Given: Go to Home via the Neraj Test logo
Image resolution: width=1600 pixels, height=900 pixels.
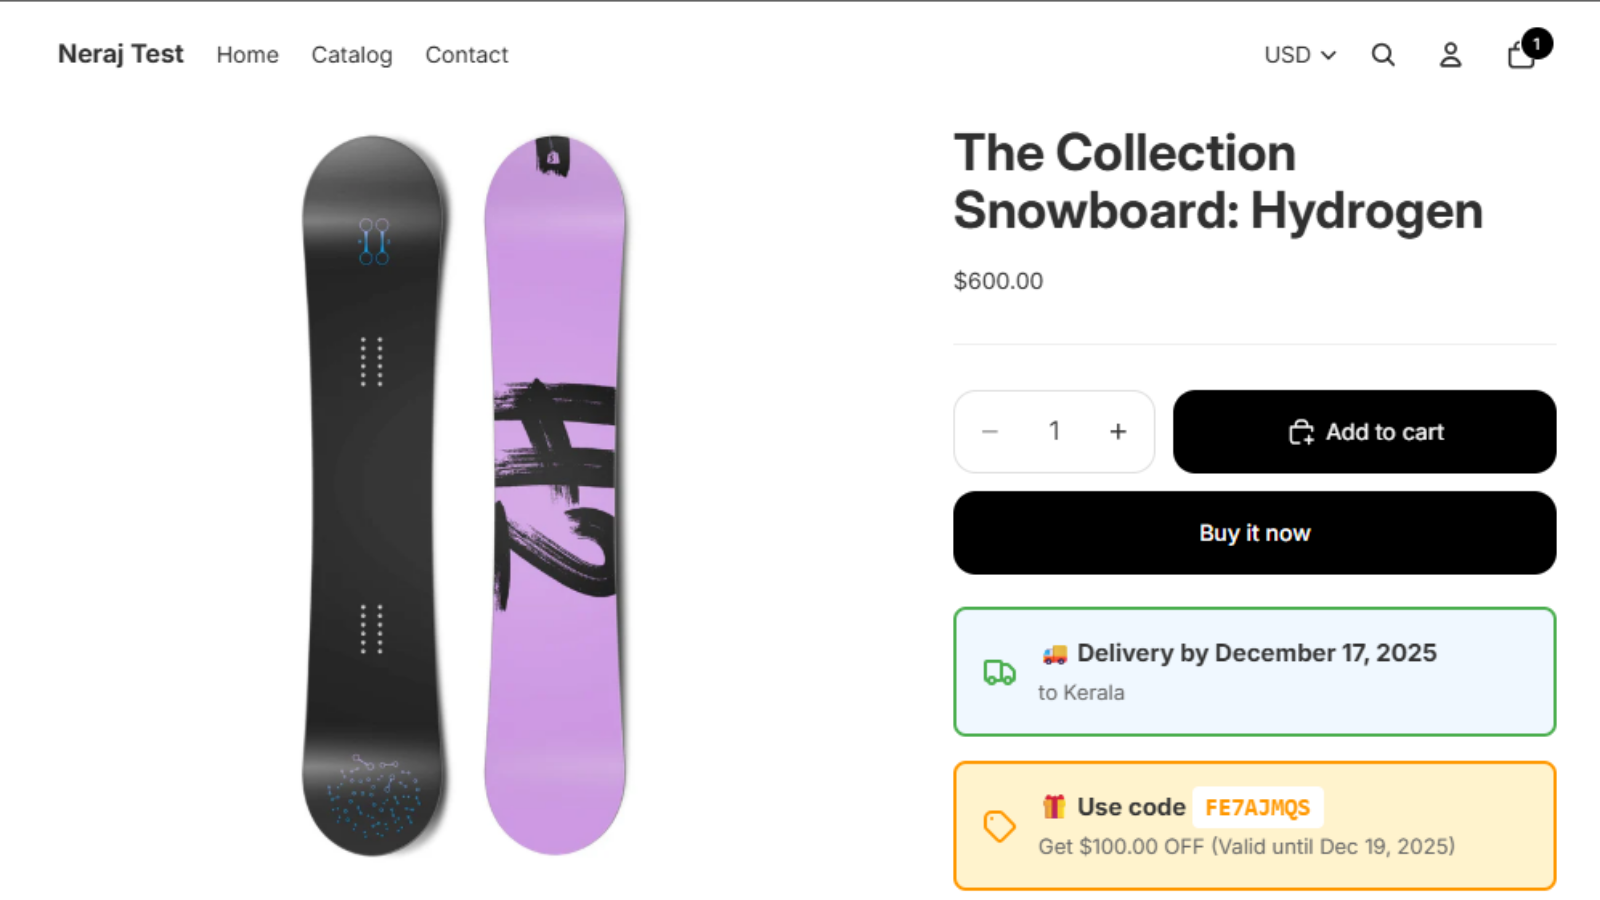Looking at the screenshot, I should click(x=121, y=55).
